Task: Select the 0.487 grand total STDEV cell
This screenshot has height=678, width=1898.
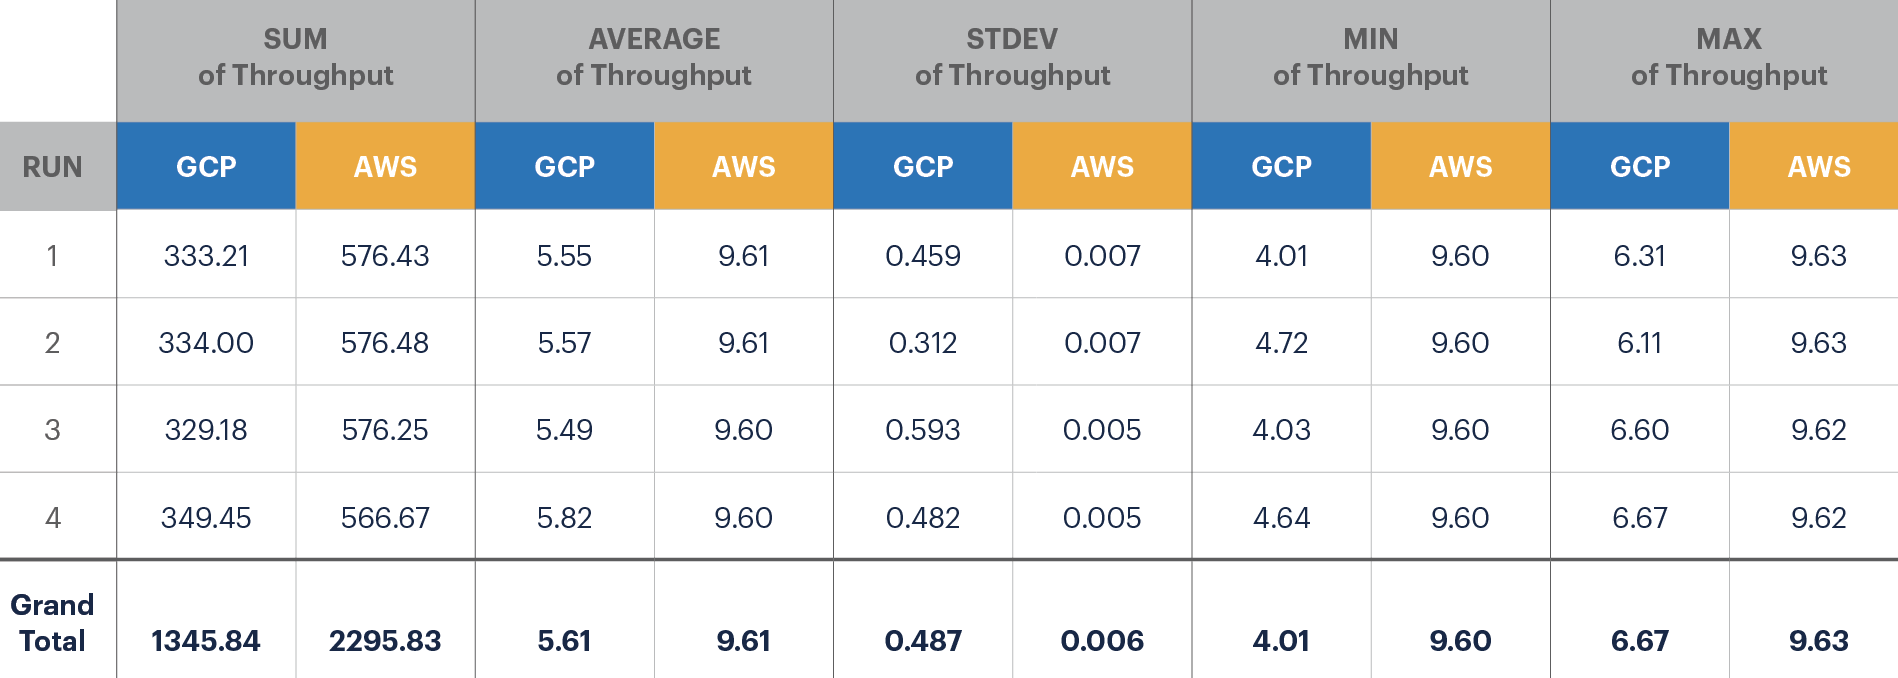Action: [923, 641]
